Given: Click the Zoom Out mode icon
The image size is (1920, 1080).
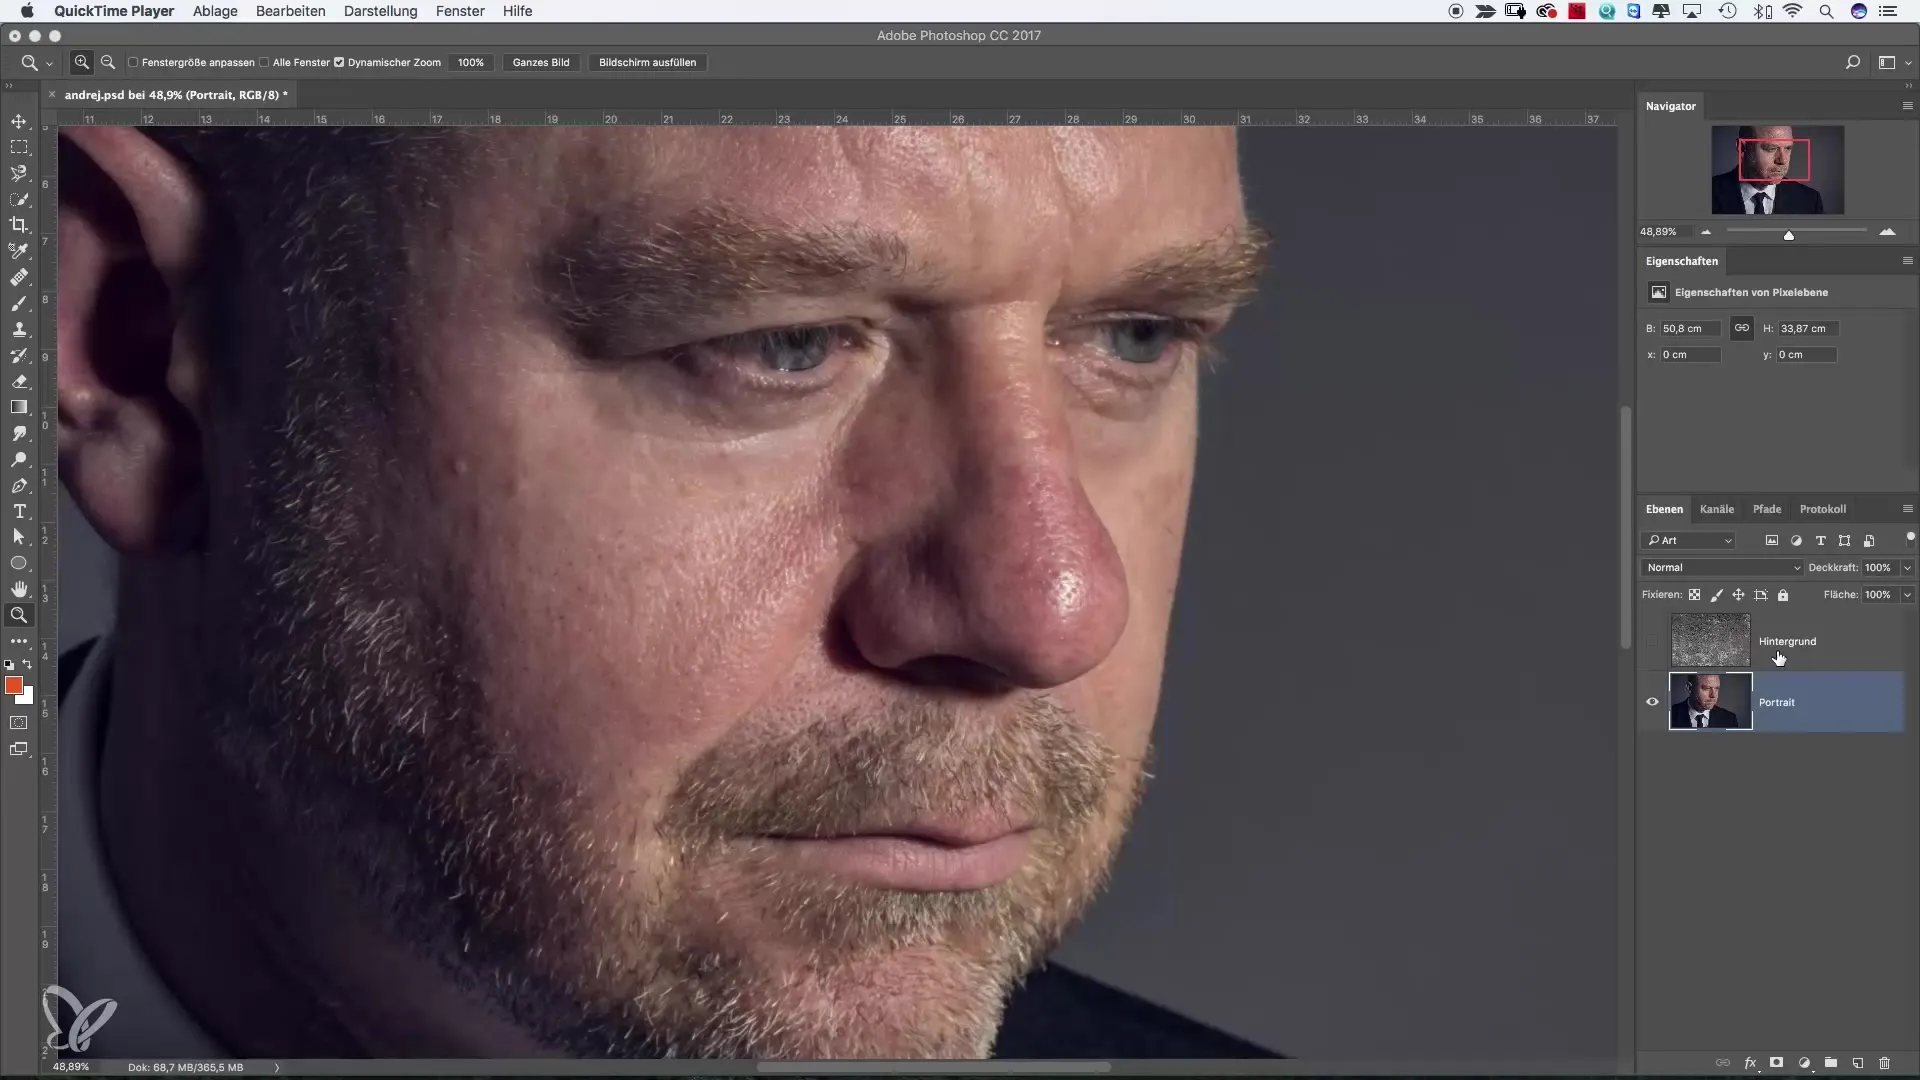Looking at the screenshot, I should pos(108,62).
